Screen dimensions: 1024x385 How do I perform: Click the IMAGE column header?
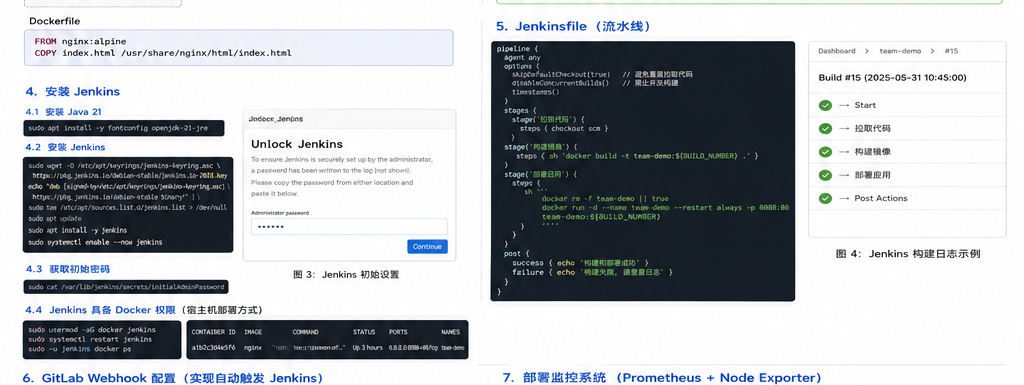pos(253,332)
